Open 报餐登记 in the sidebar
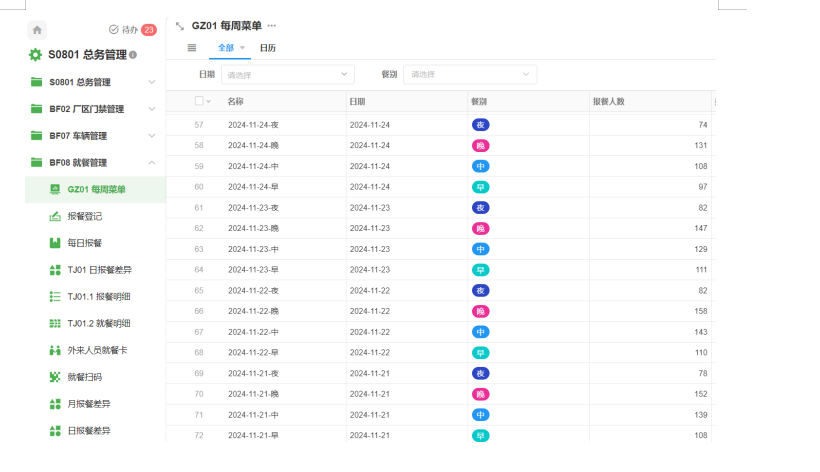Screen dimensions: 820x472 pos(84,216)
